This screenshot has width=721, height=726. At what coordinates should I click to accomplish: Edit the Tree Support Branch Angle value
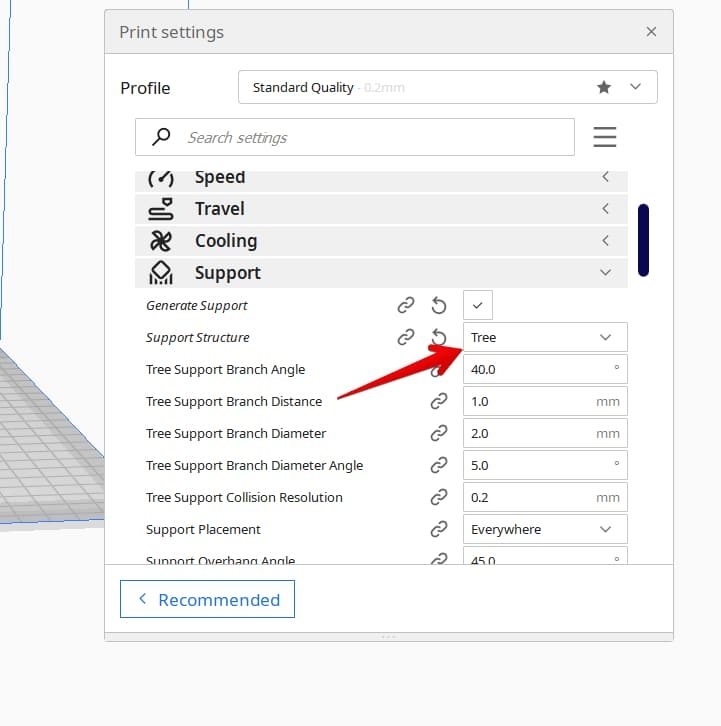click(x=545, y=369)
